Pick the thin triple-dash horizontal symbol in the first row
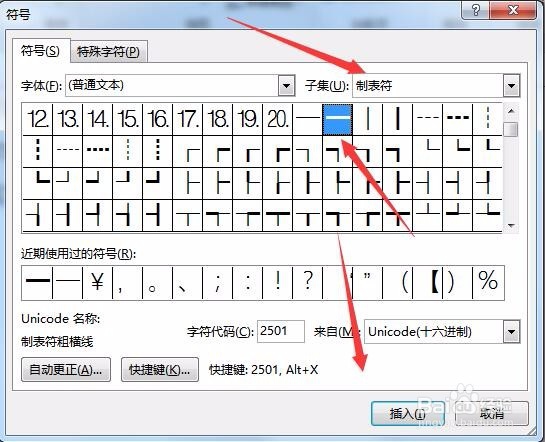 [x=428, y=119]
